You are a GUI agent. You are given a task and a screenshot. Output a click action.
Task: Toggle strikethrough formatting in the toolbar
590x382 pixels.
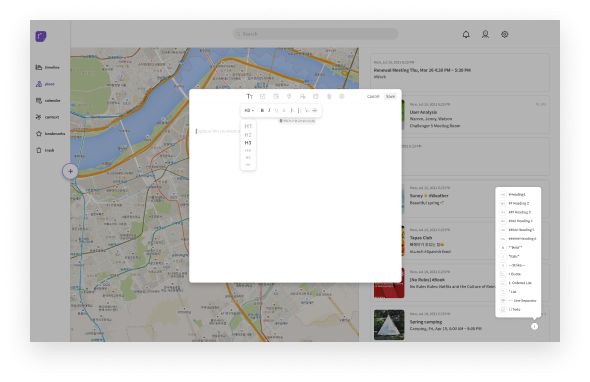point(284,110)
